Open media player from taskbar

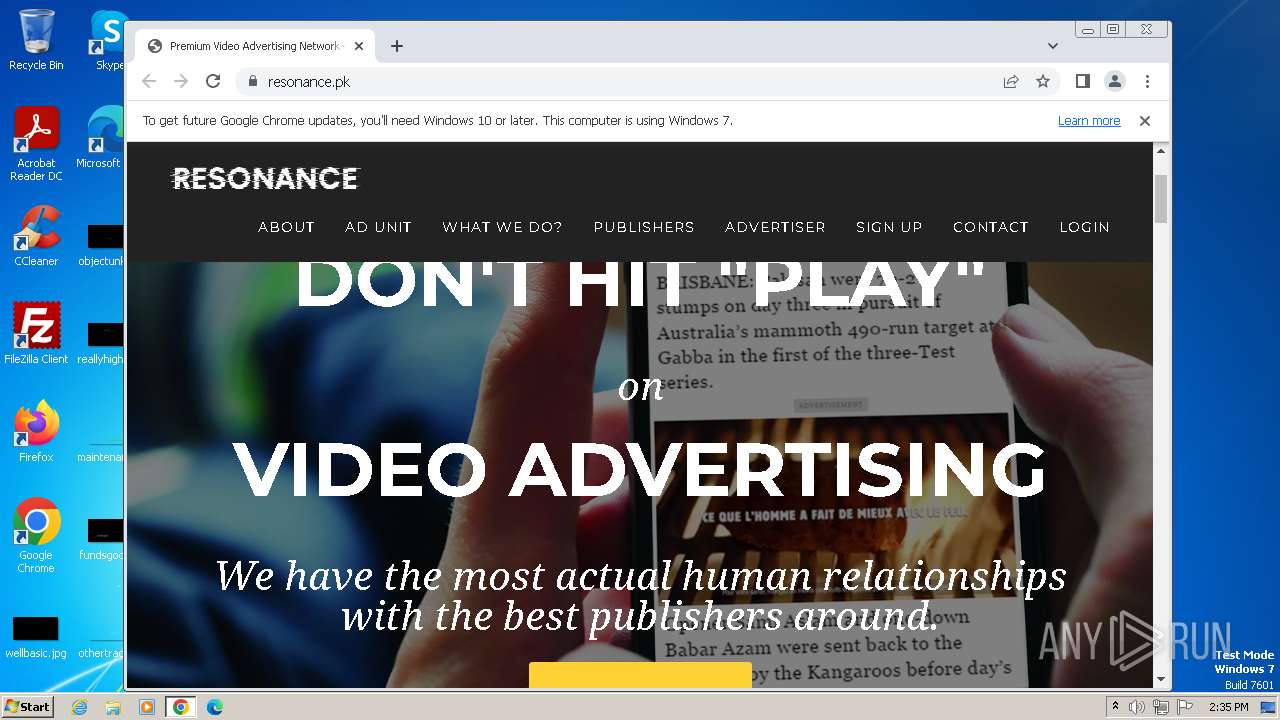[146, 707]
